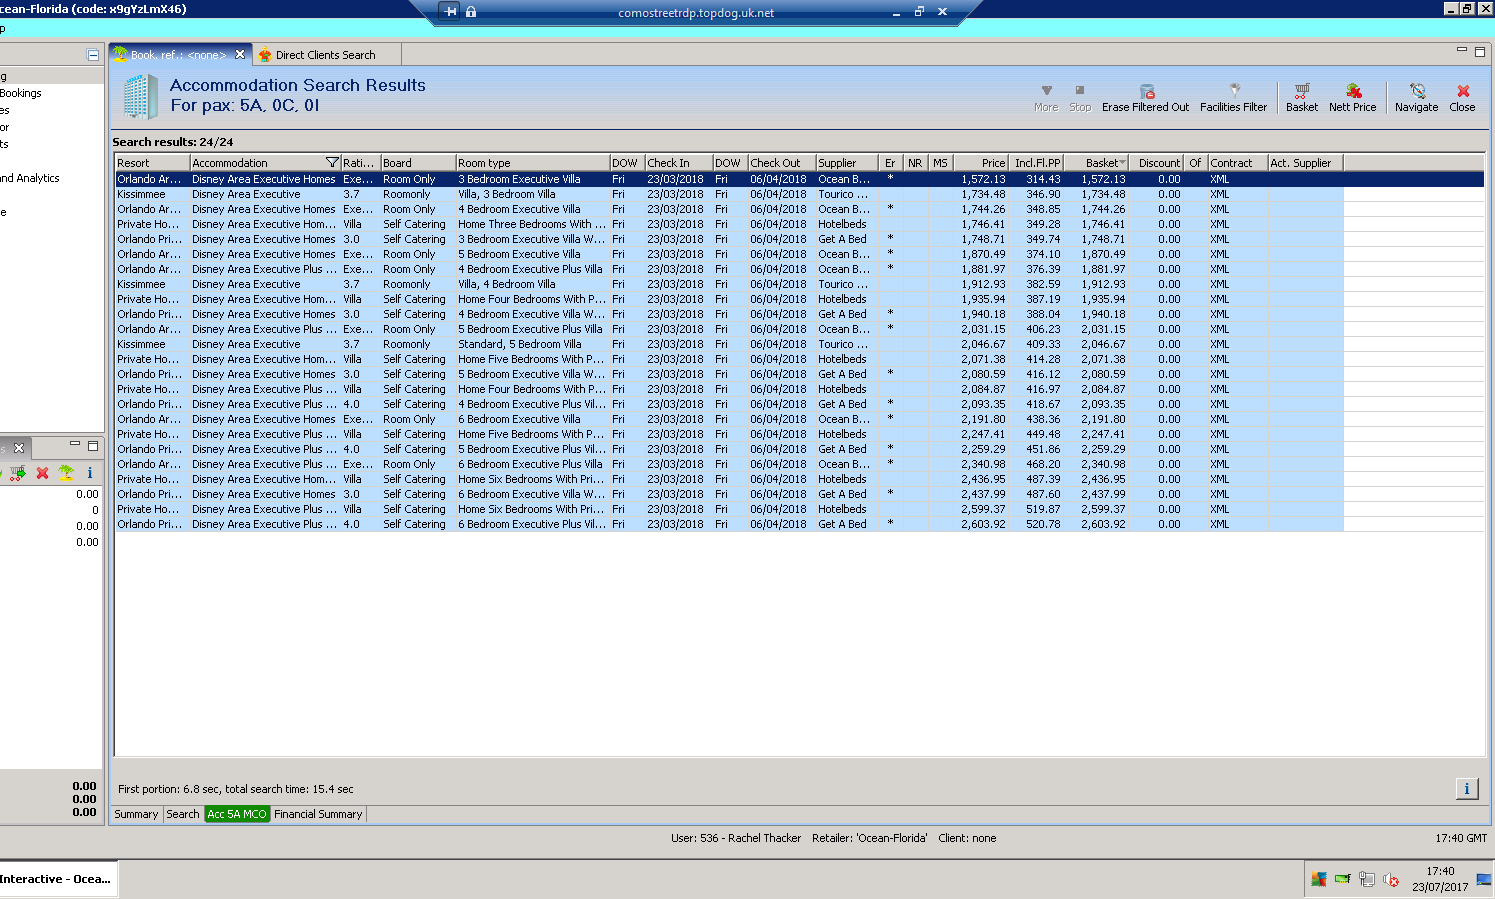Click the 'Search results: 24/24' label
Screen dimensions: 1495x899
tap(173, 142)
